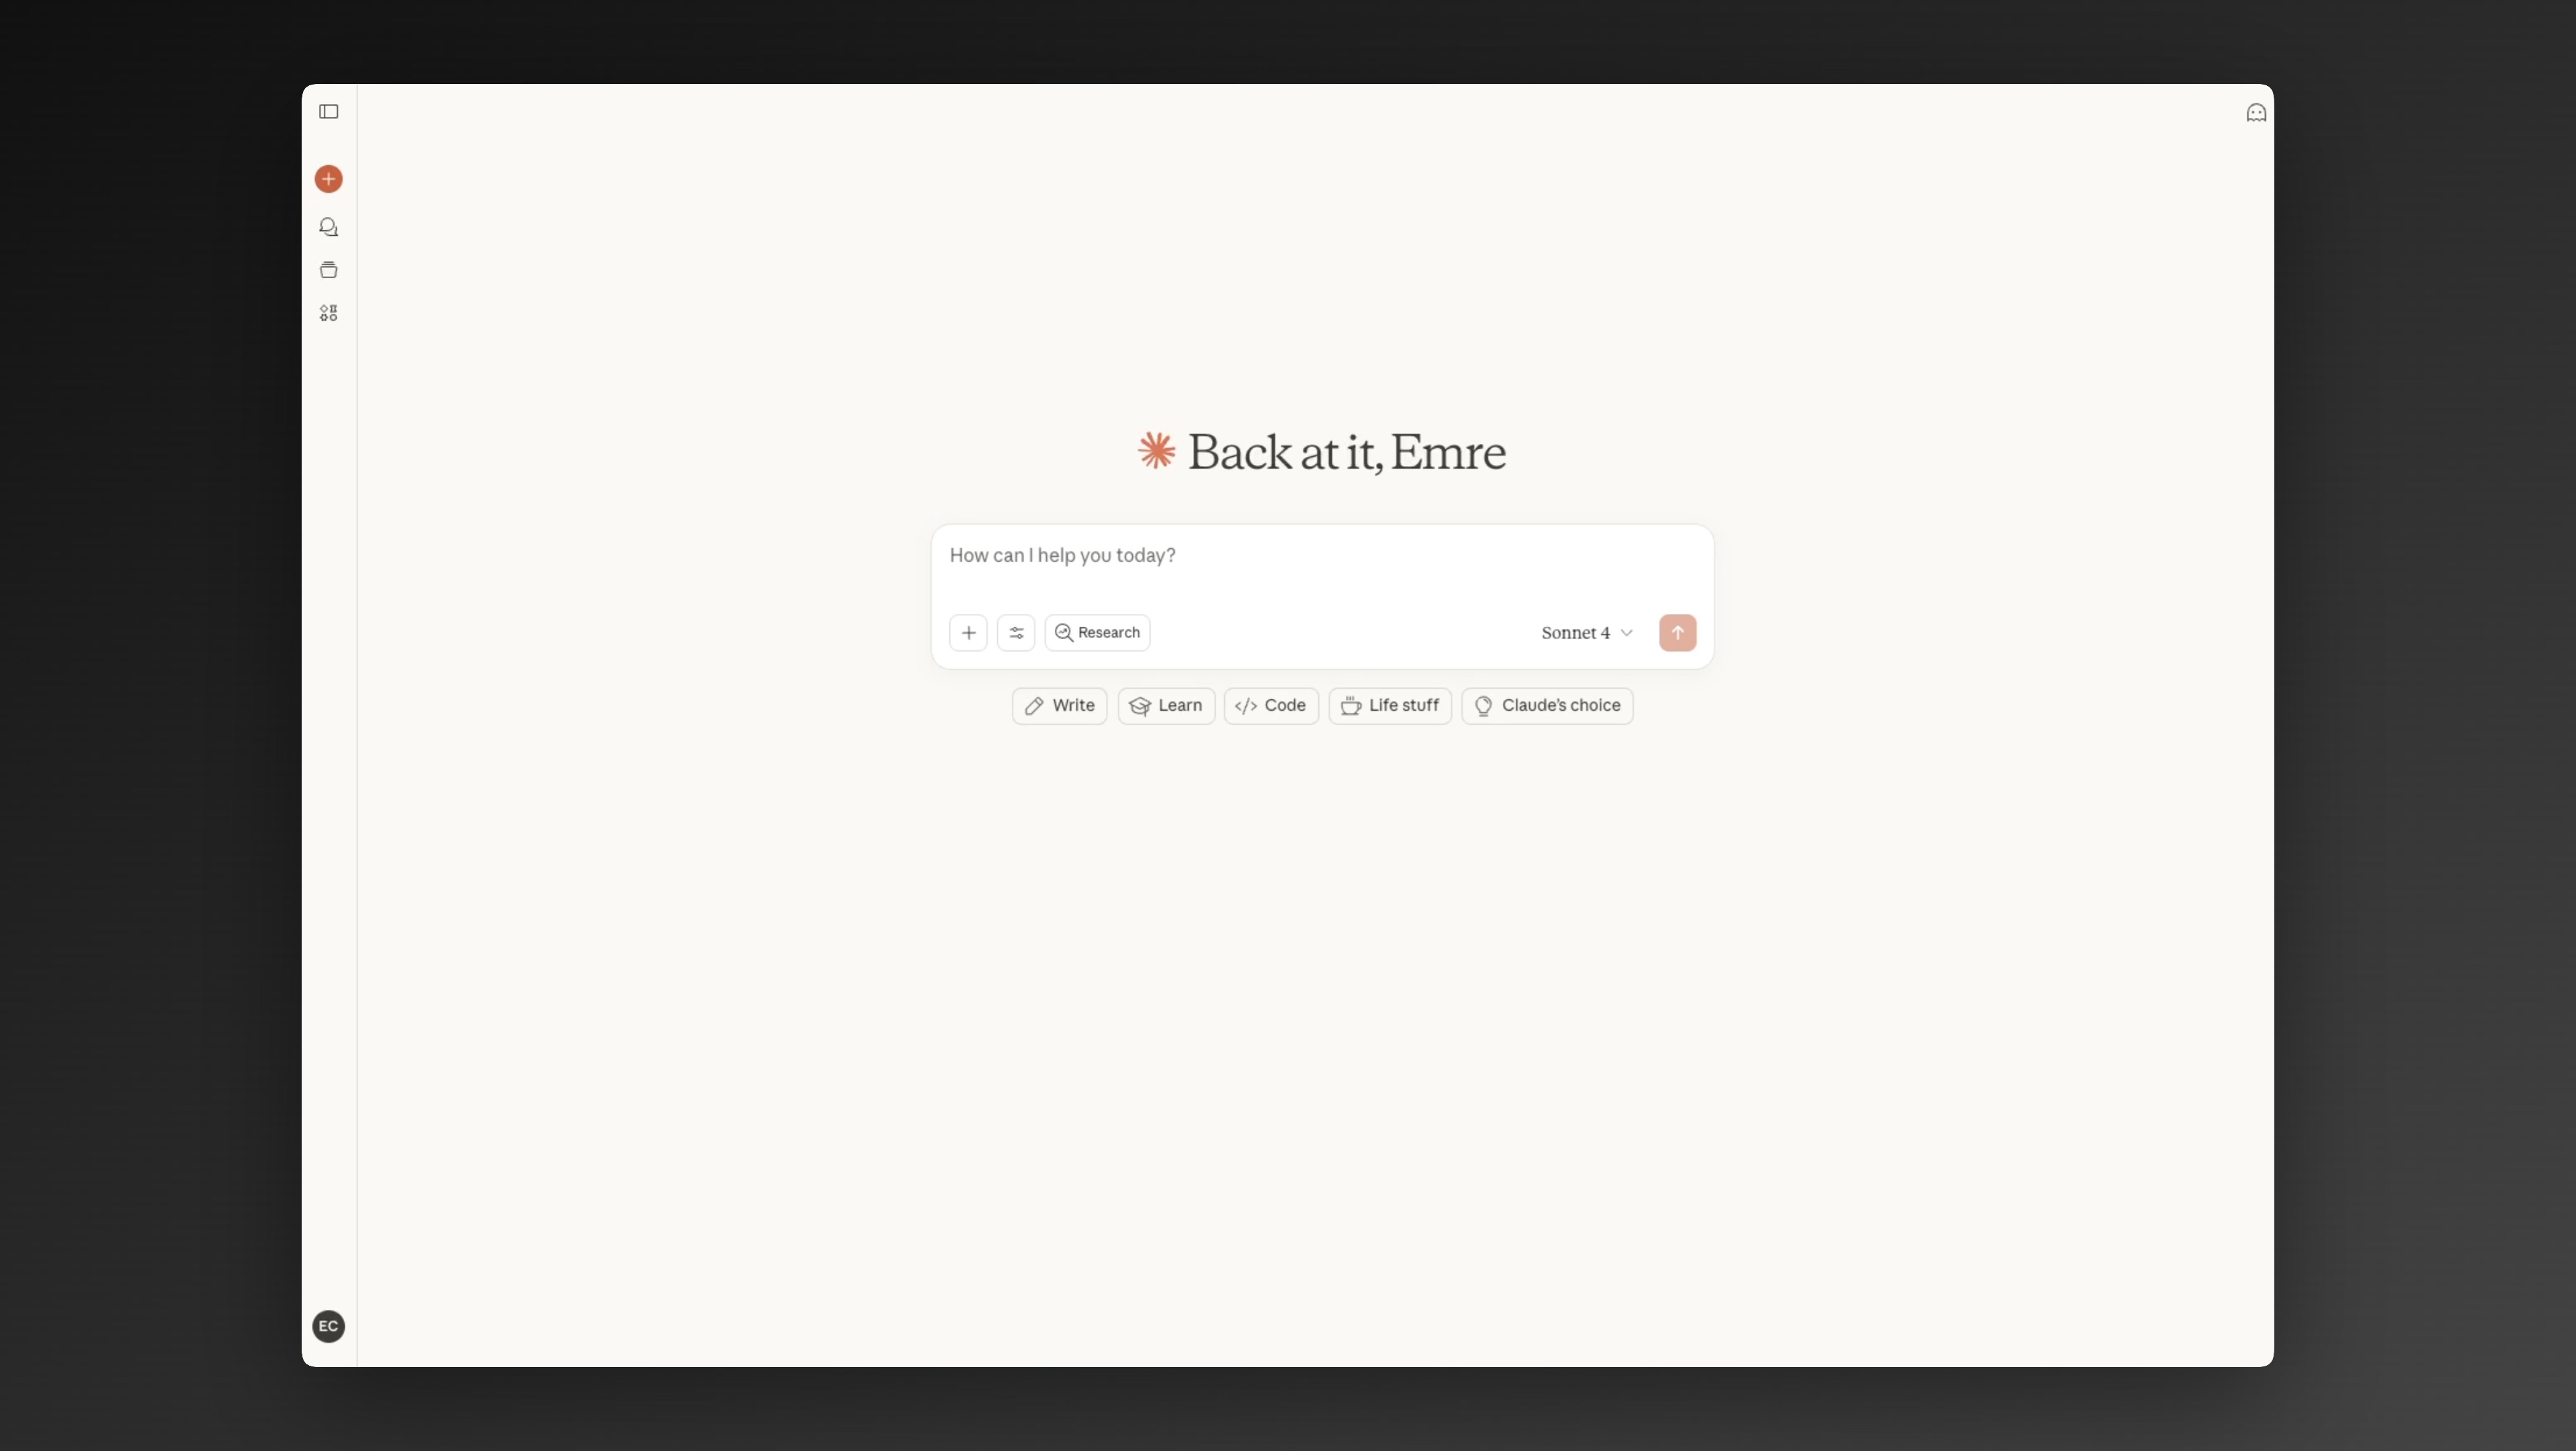Click the attachment plus icon
Viewport: 2576px width, 1451px height.
967,633
